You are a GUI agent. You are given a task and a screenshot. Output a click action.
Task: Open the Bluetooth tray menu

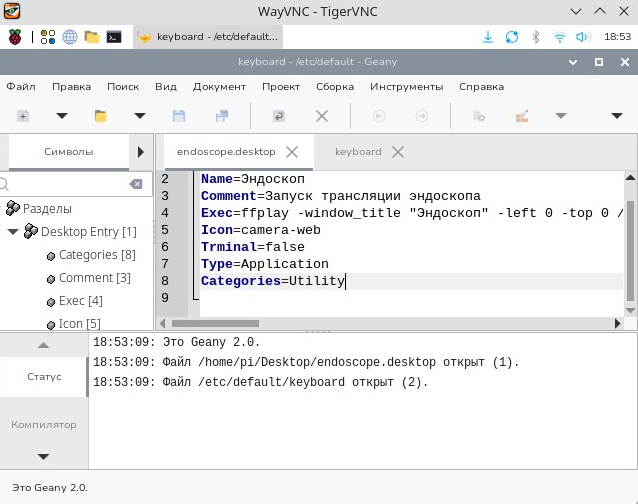tap(536, 37)
